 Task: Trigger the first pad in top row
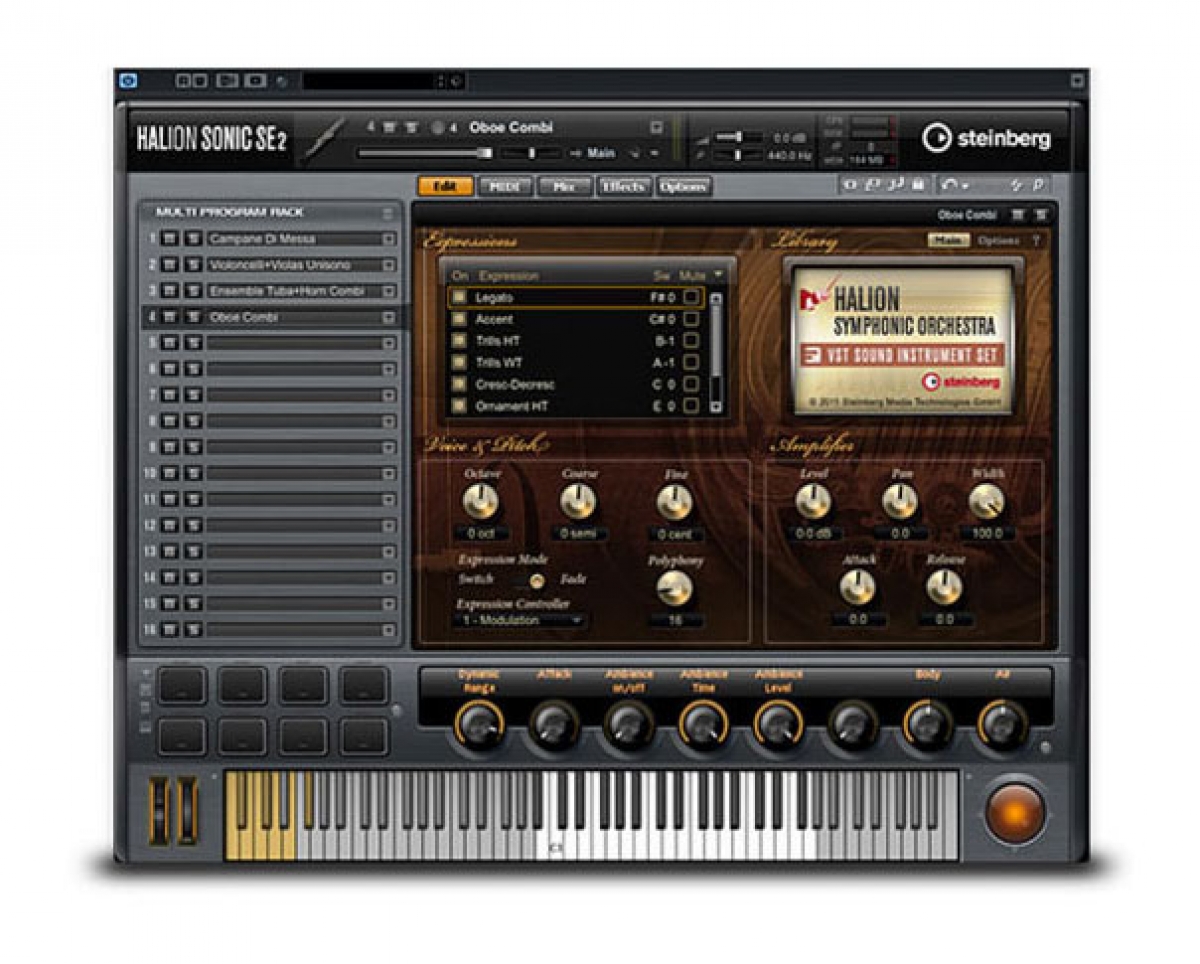[x=182, y=686]
